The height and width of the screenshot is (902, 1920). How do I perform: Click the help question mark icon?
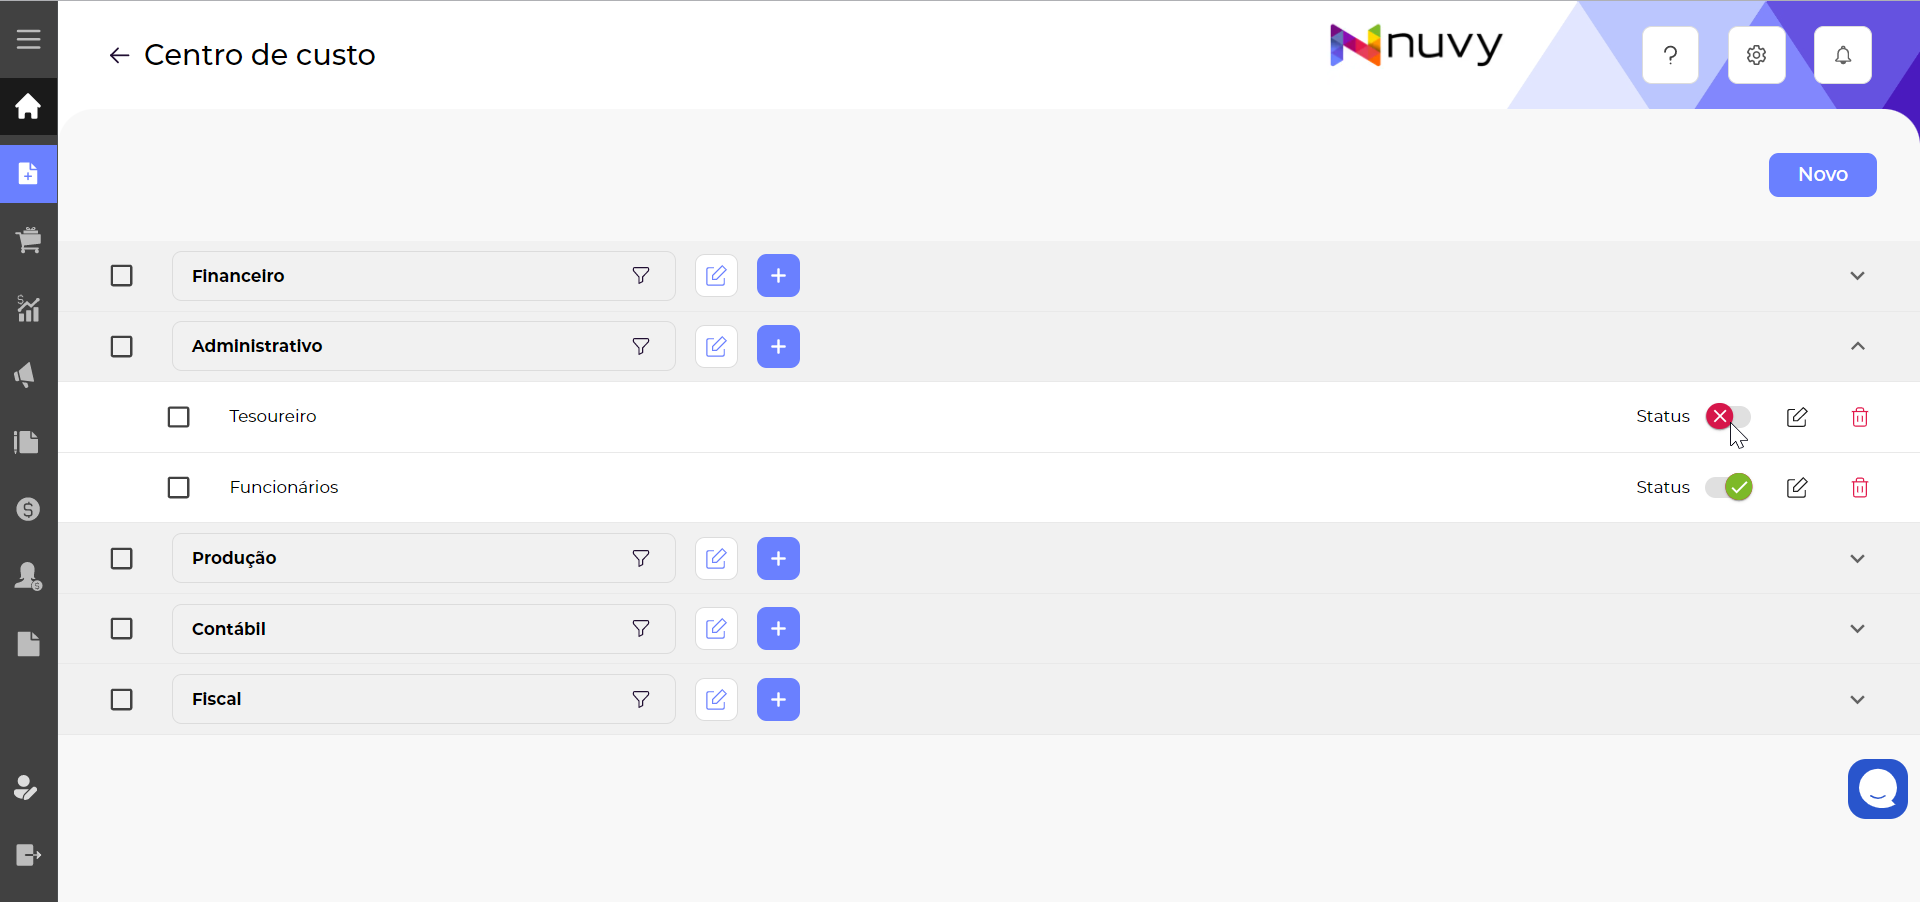coord(1670,55)
